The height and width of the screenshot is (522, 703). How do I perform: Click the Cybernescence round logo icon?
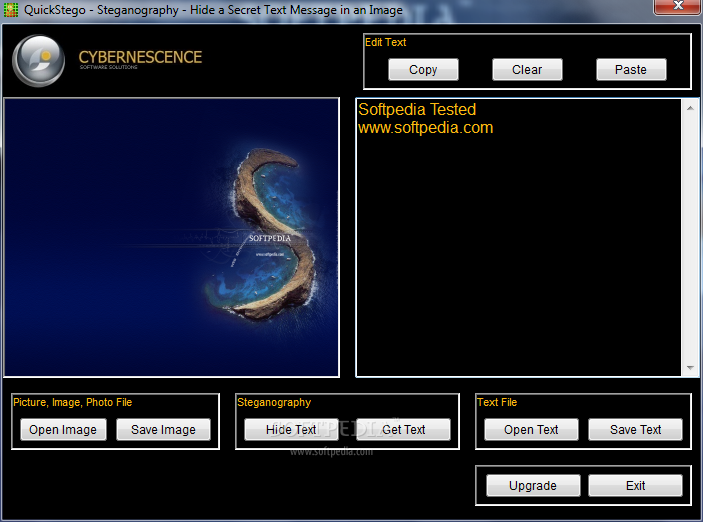pyautogui.click(x=39, y=61)
